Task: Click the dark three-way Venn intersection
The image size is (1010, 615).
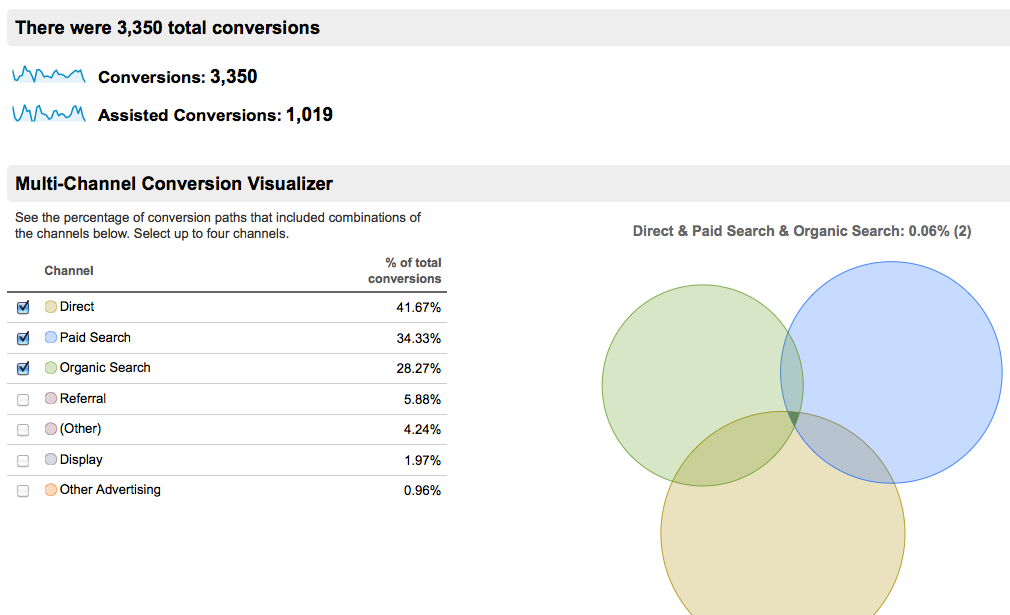Action: (x=793, y=419)
